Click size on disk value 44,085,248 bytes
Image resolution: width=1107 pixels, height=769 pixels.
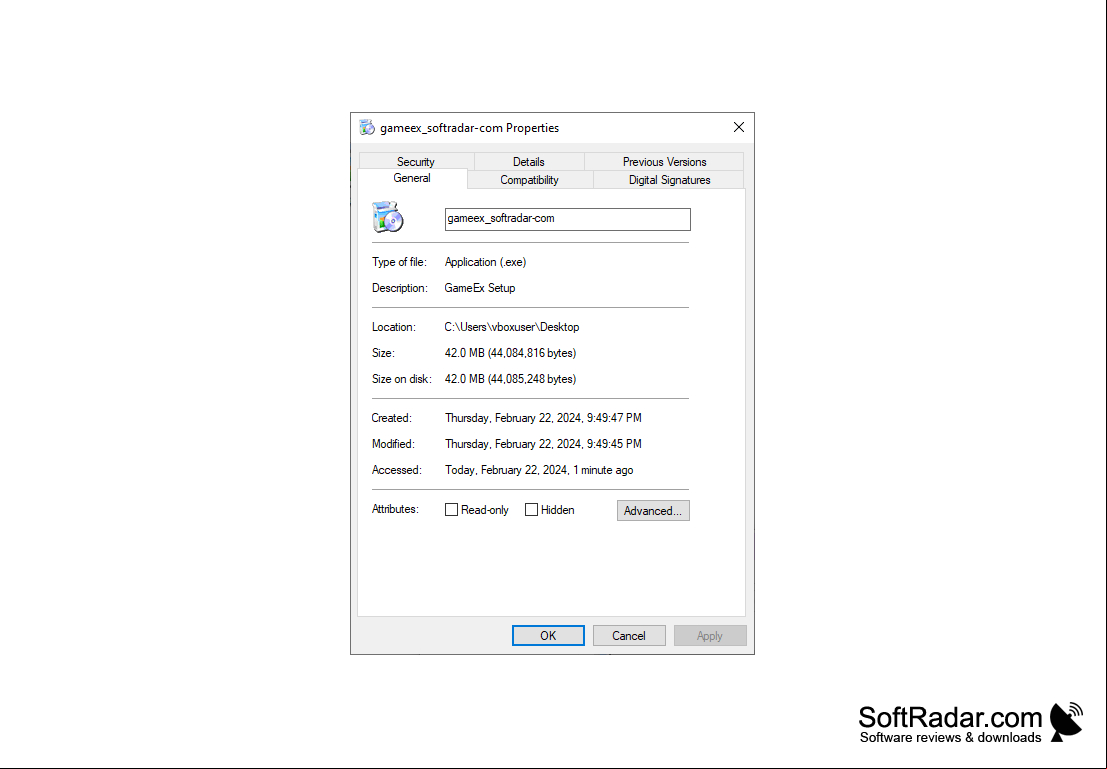(510, 379)
